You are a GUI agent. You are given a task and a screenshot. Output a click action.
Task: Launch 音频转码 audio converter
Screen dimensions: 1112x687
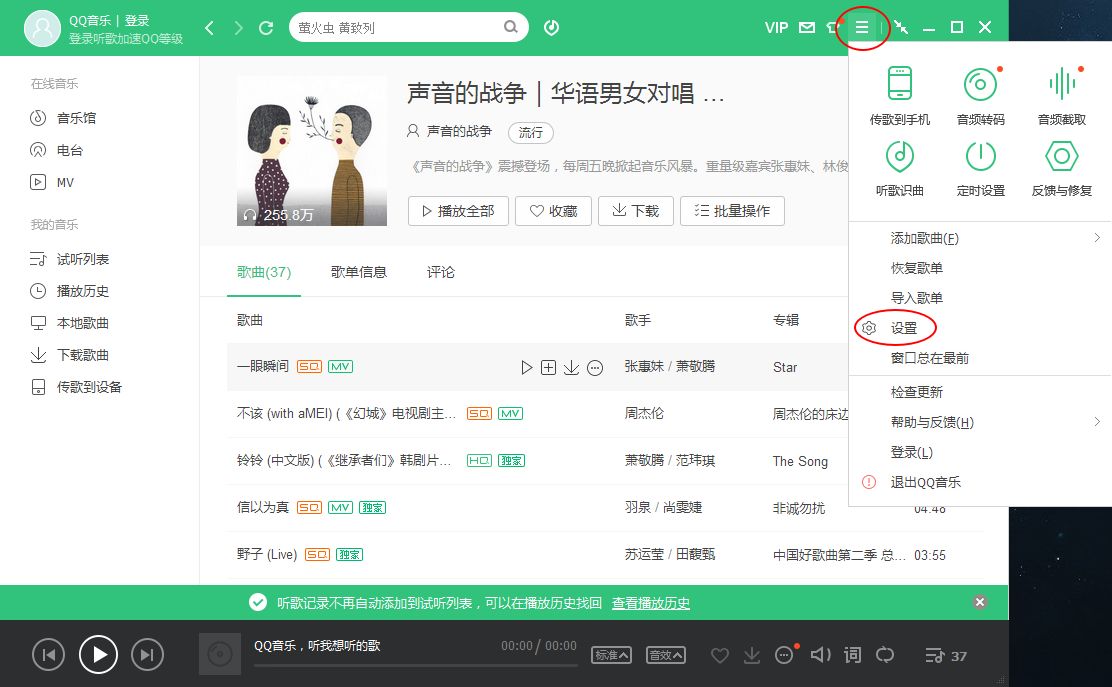coord(980,96)
